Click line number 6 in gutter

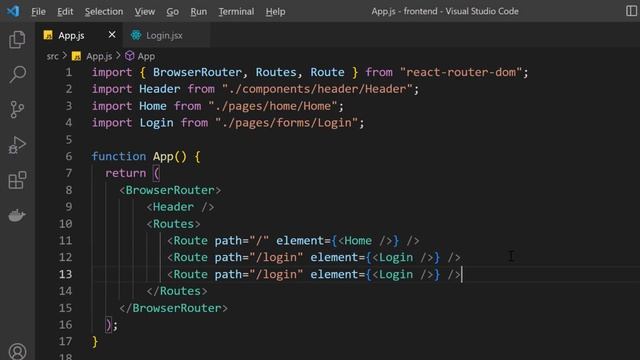click(69, 156)
